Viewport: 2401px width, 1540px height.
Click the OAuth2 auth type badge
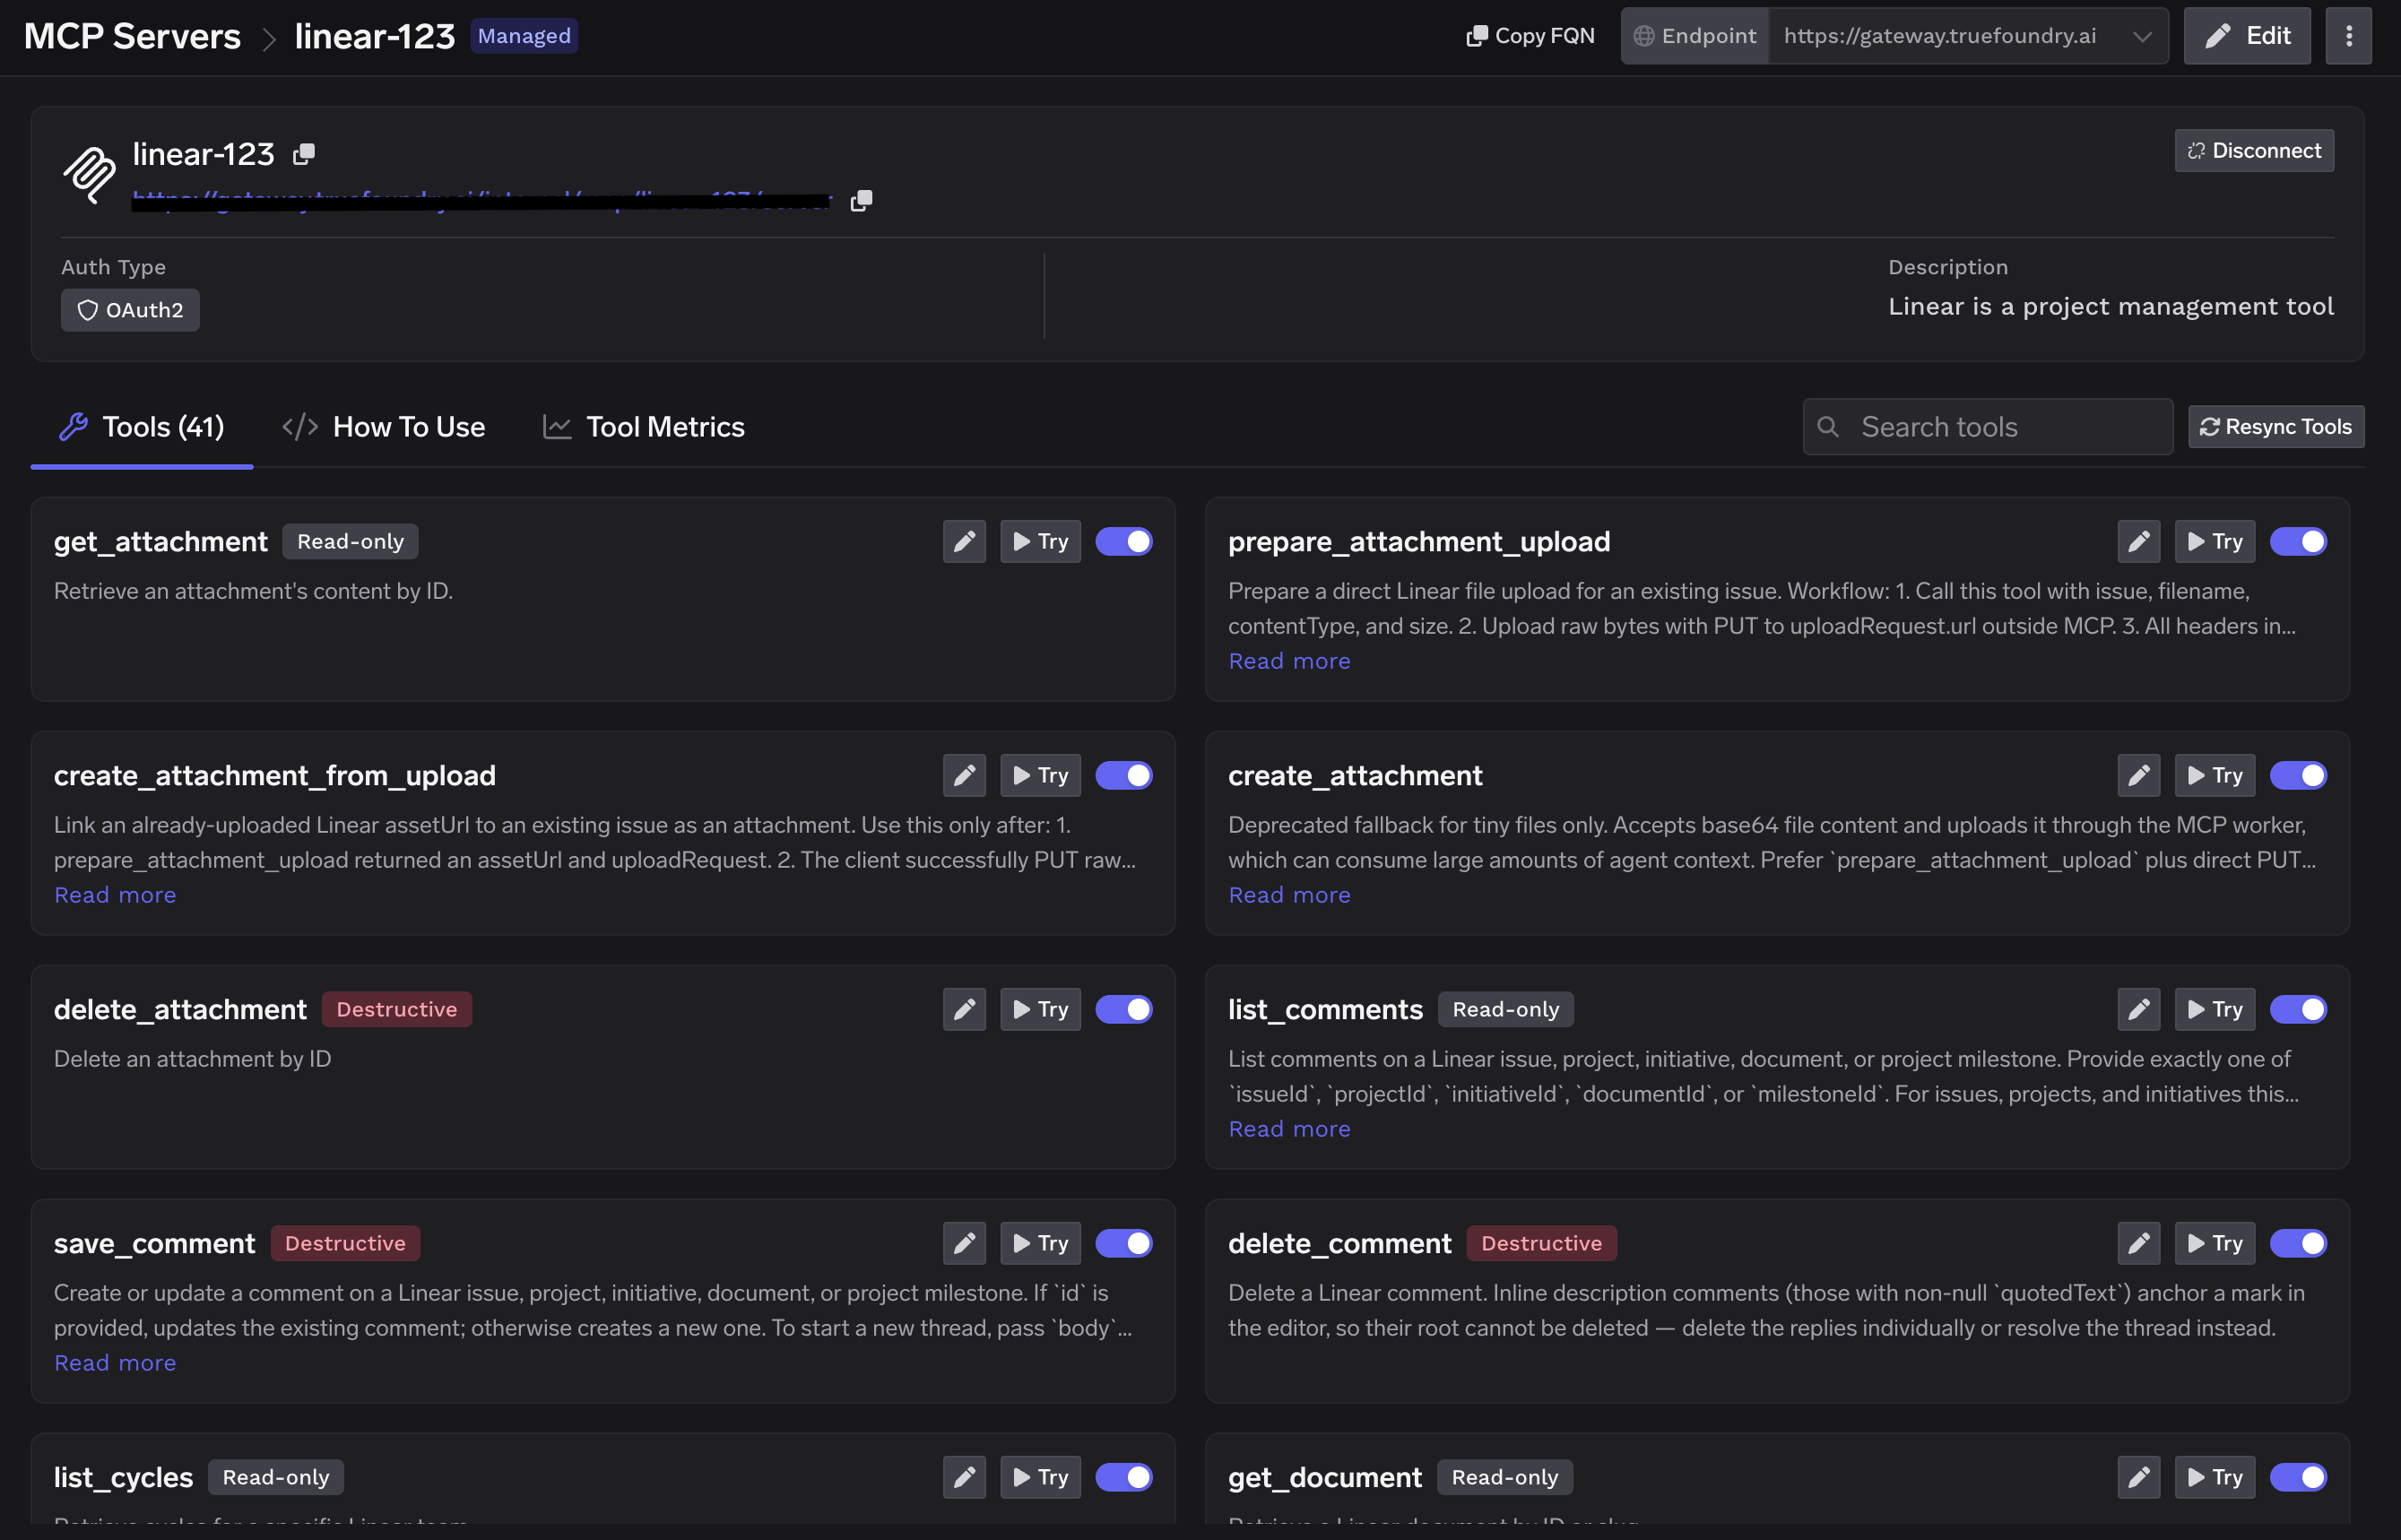coord(130,310)
